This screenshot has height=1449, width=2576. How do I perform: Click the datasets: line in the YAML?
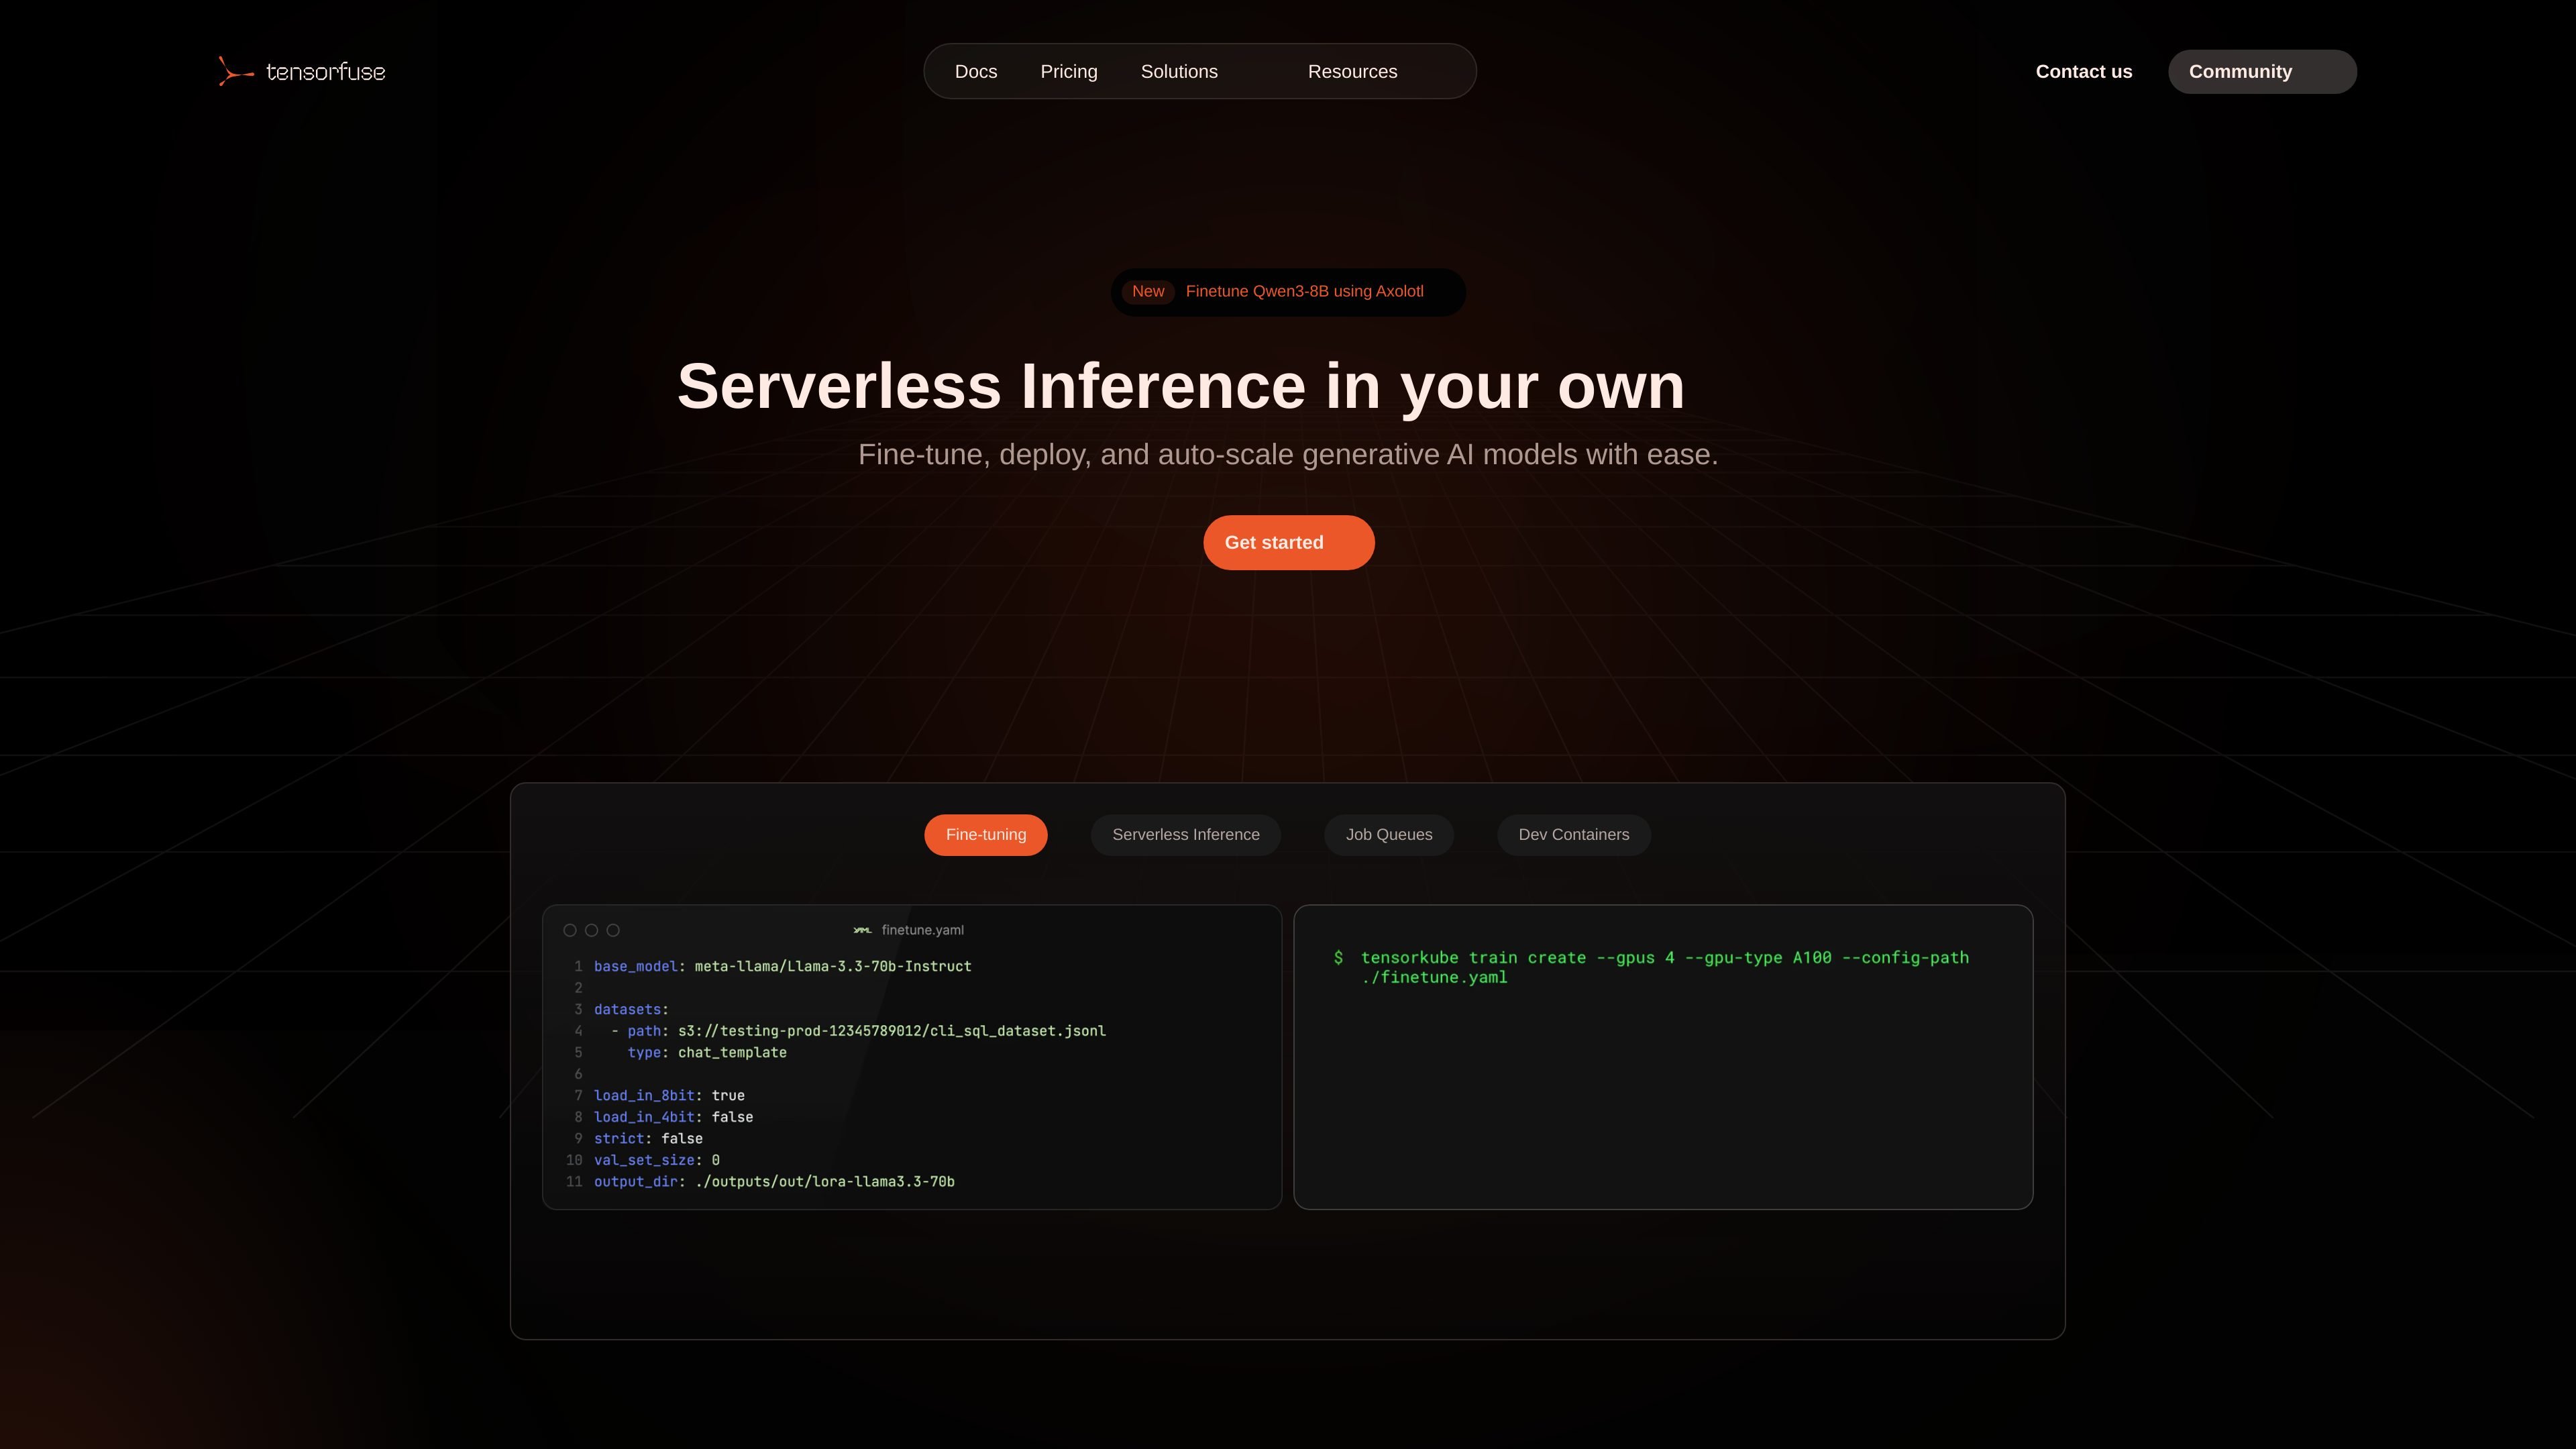click(631, 1009)
